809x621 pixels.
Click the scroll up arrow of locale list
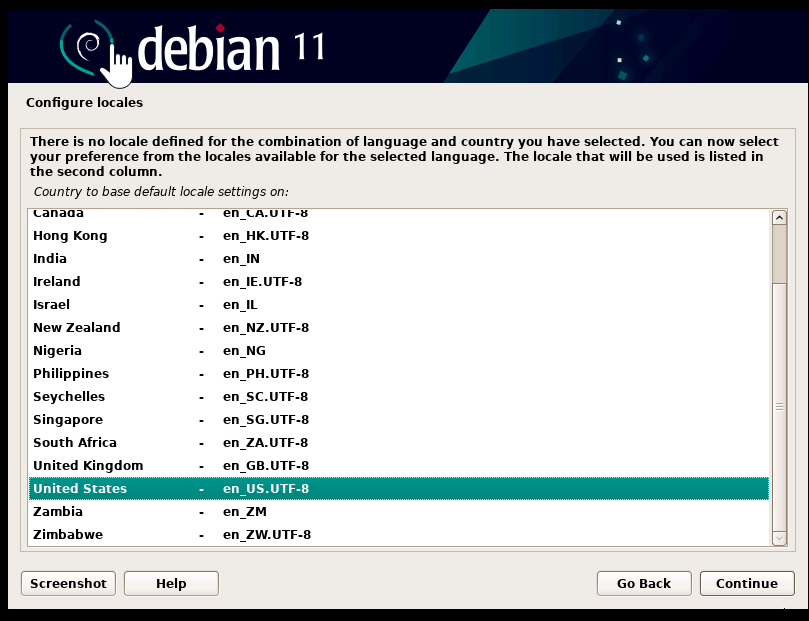pyautogui.click(x=779, y=218)
